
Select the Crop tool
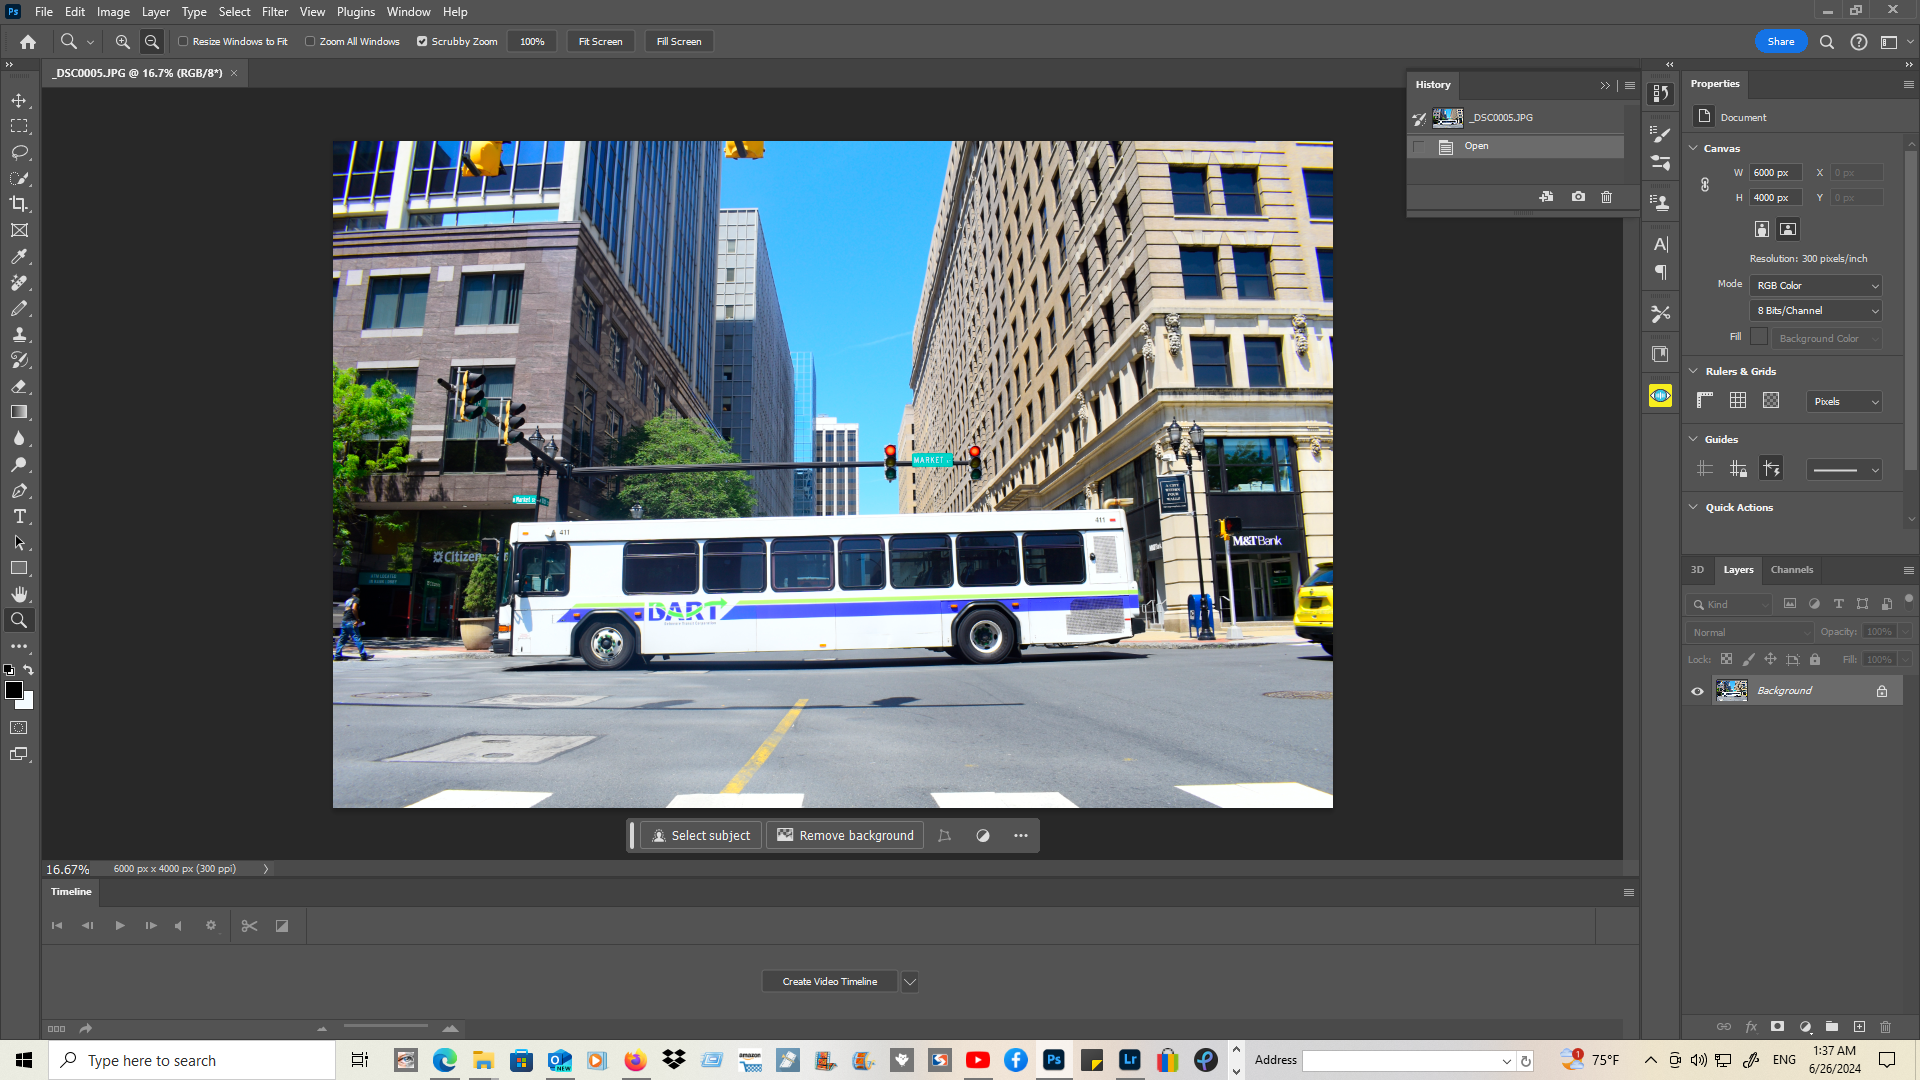pyautogui.click(x=19, y=204)
